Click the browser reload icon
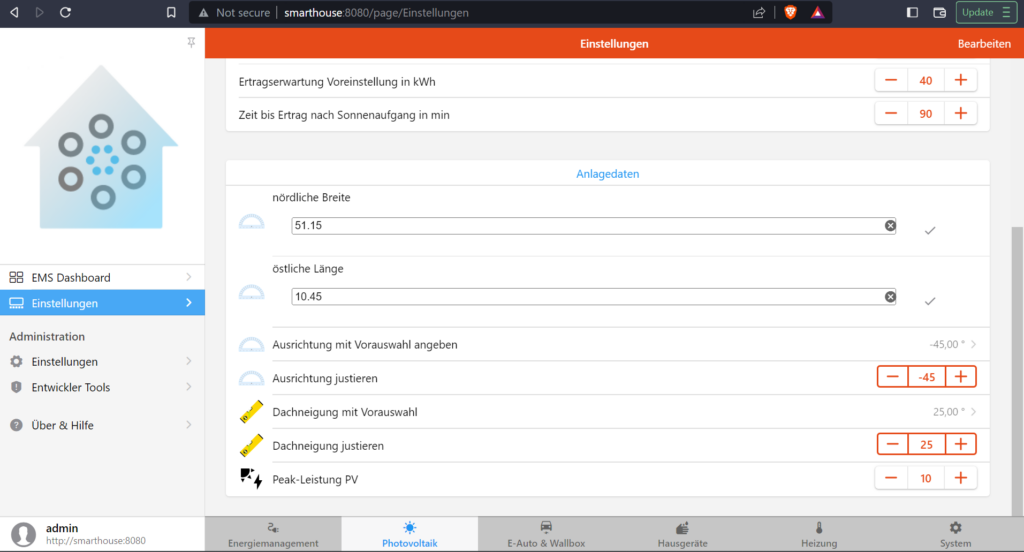Viewport: 1024px width, 552px height. 65,13
